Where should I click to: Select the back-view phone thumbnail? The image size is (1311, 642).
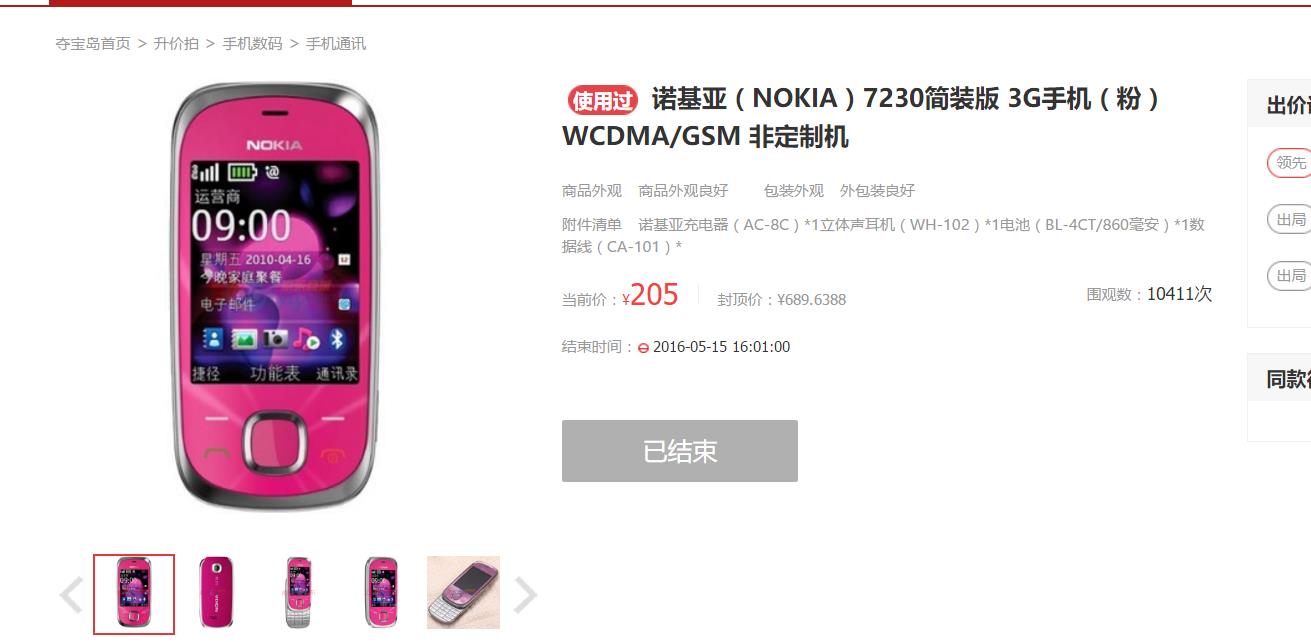pos(216,593)
